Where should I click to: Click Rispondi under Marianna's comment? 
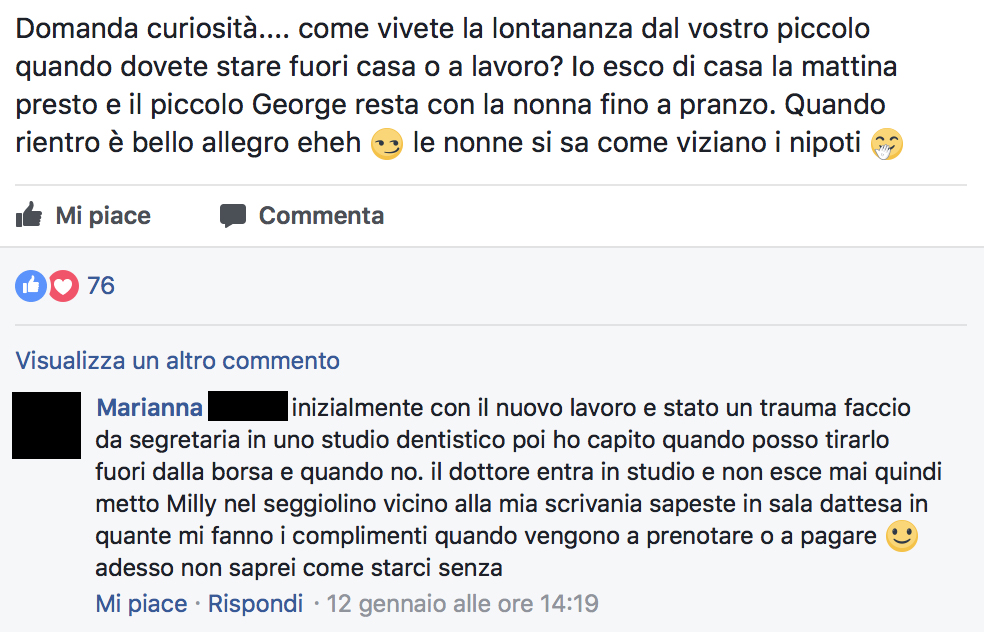click(x=255, y=604)
